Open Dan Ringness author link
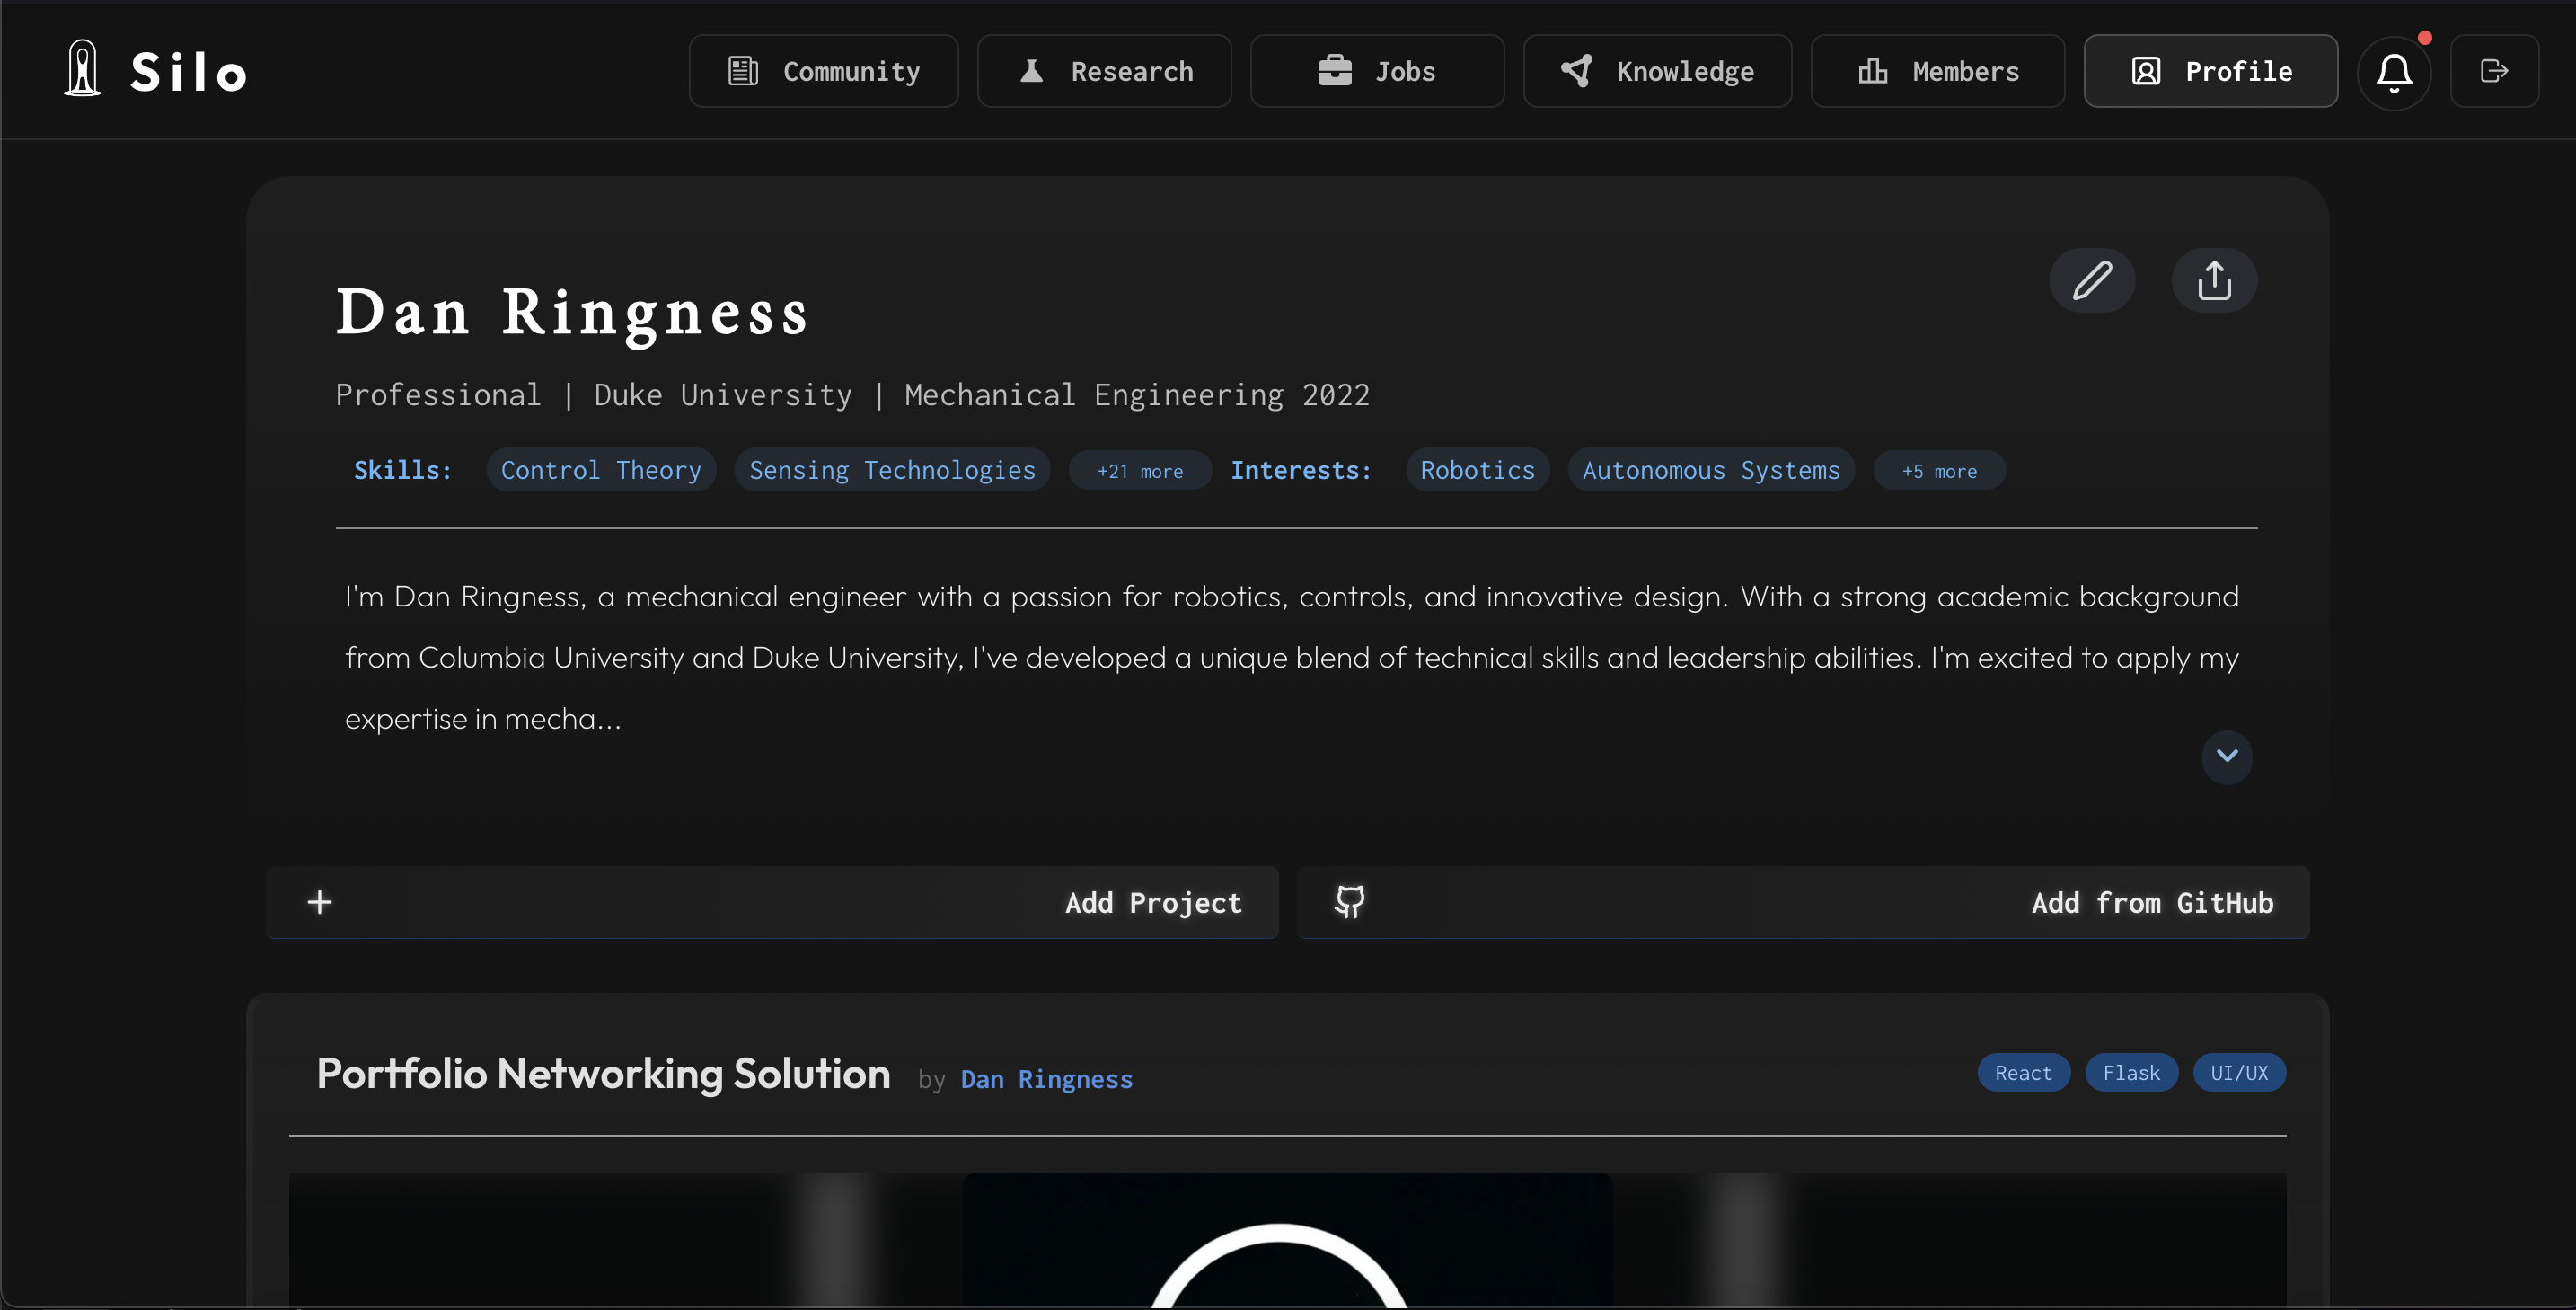The image size is (2576, 1310). pos(1046,1079)
